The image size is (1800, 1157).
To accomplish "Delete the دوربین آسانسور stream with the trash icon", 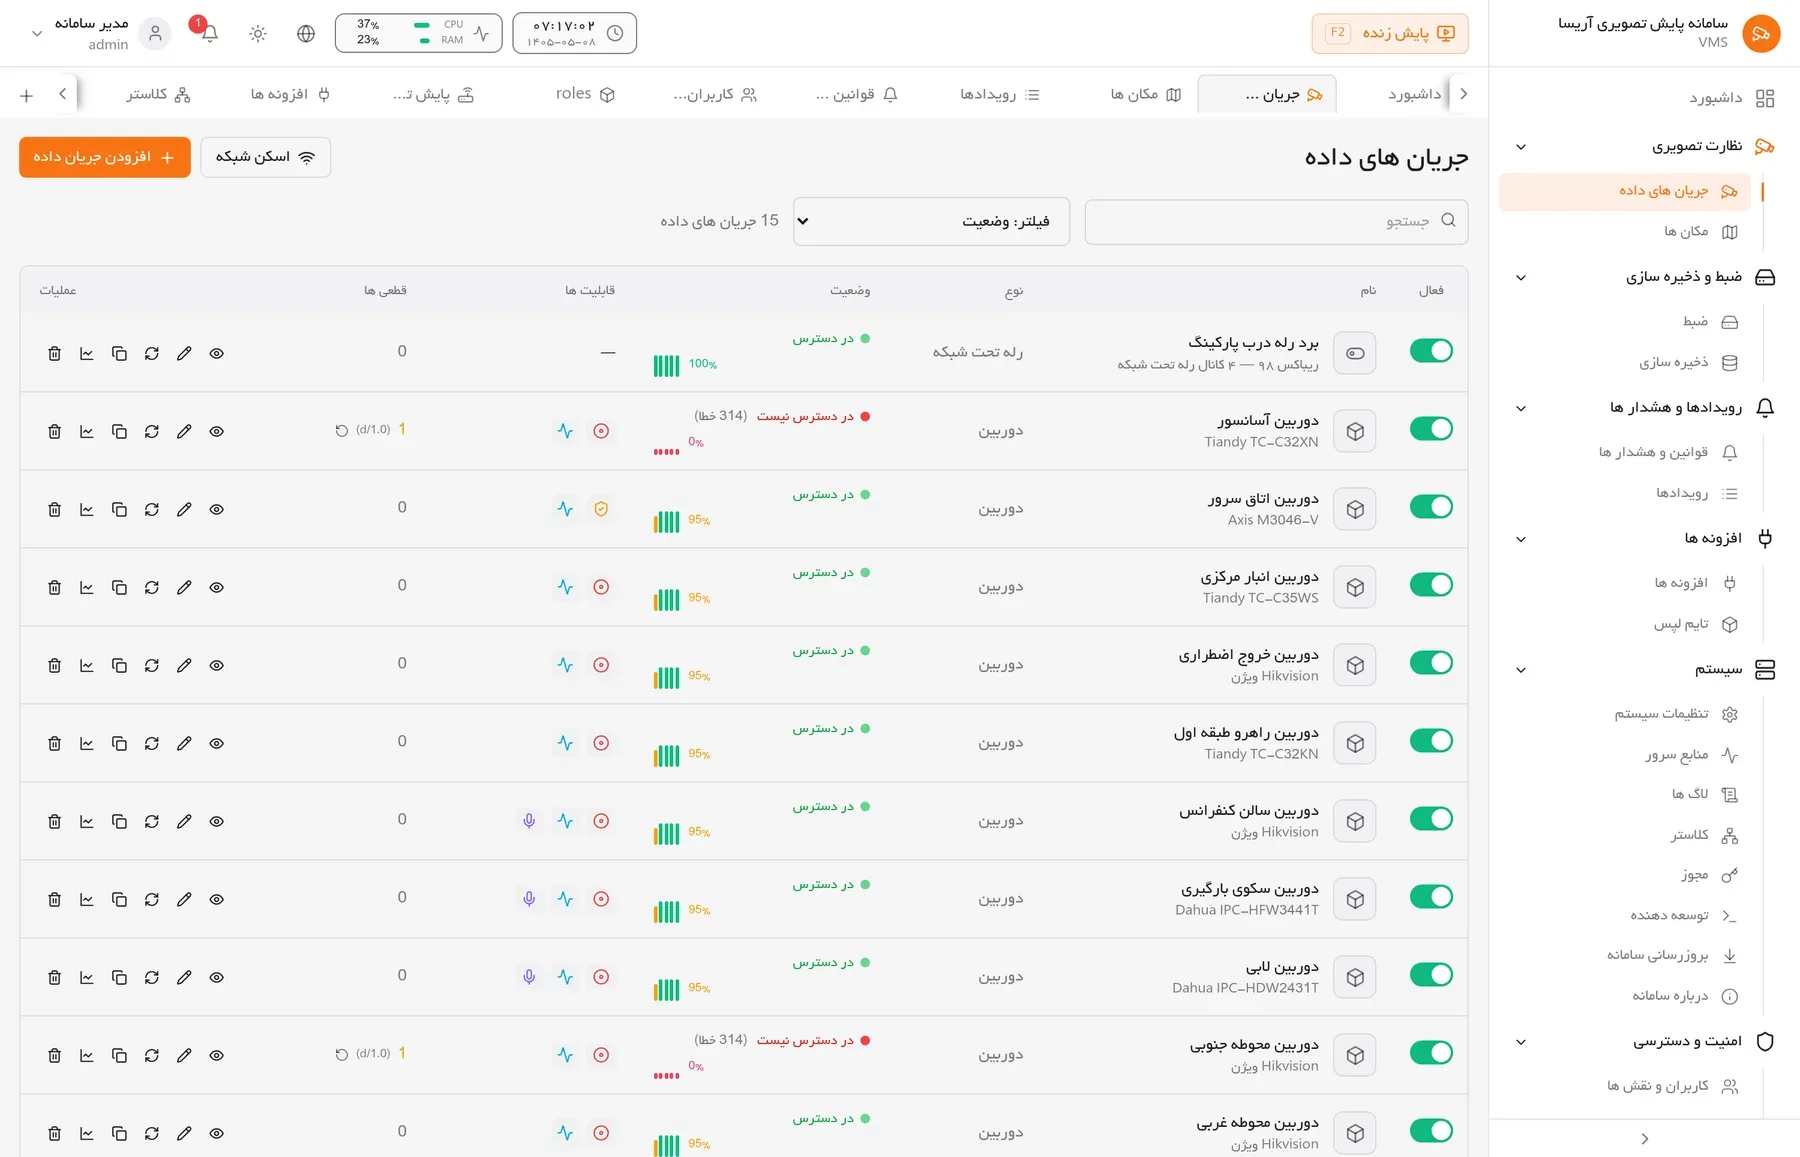I will (55, 432).
